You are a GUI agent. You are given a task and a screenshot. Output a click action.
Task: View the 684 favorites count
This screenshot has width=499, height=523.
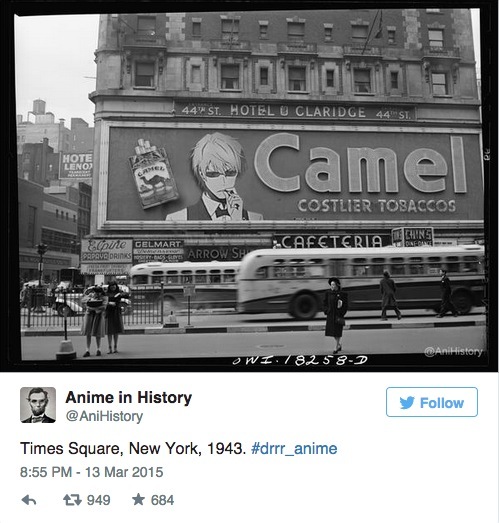(162, 500)
